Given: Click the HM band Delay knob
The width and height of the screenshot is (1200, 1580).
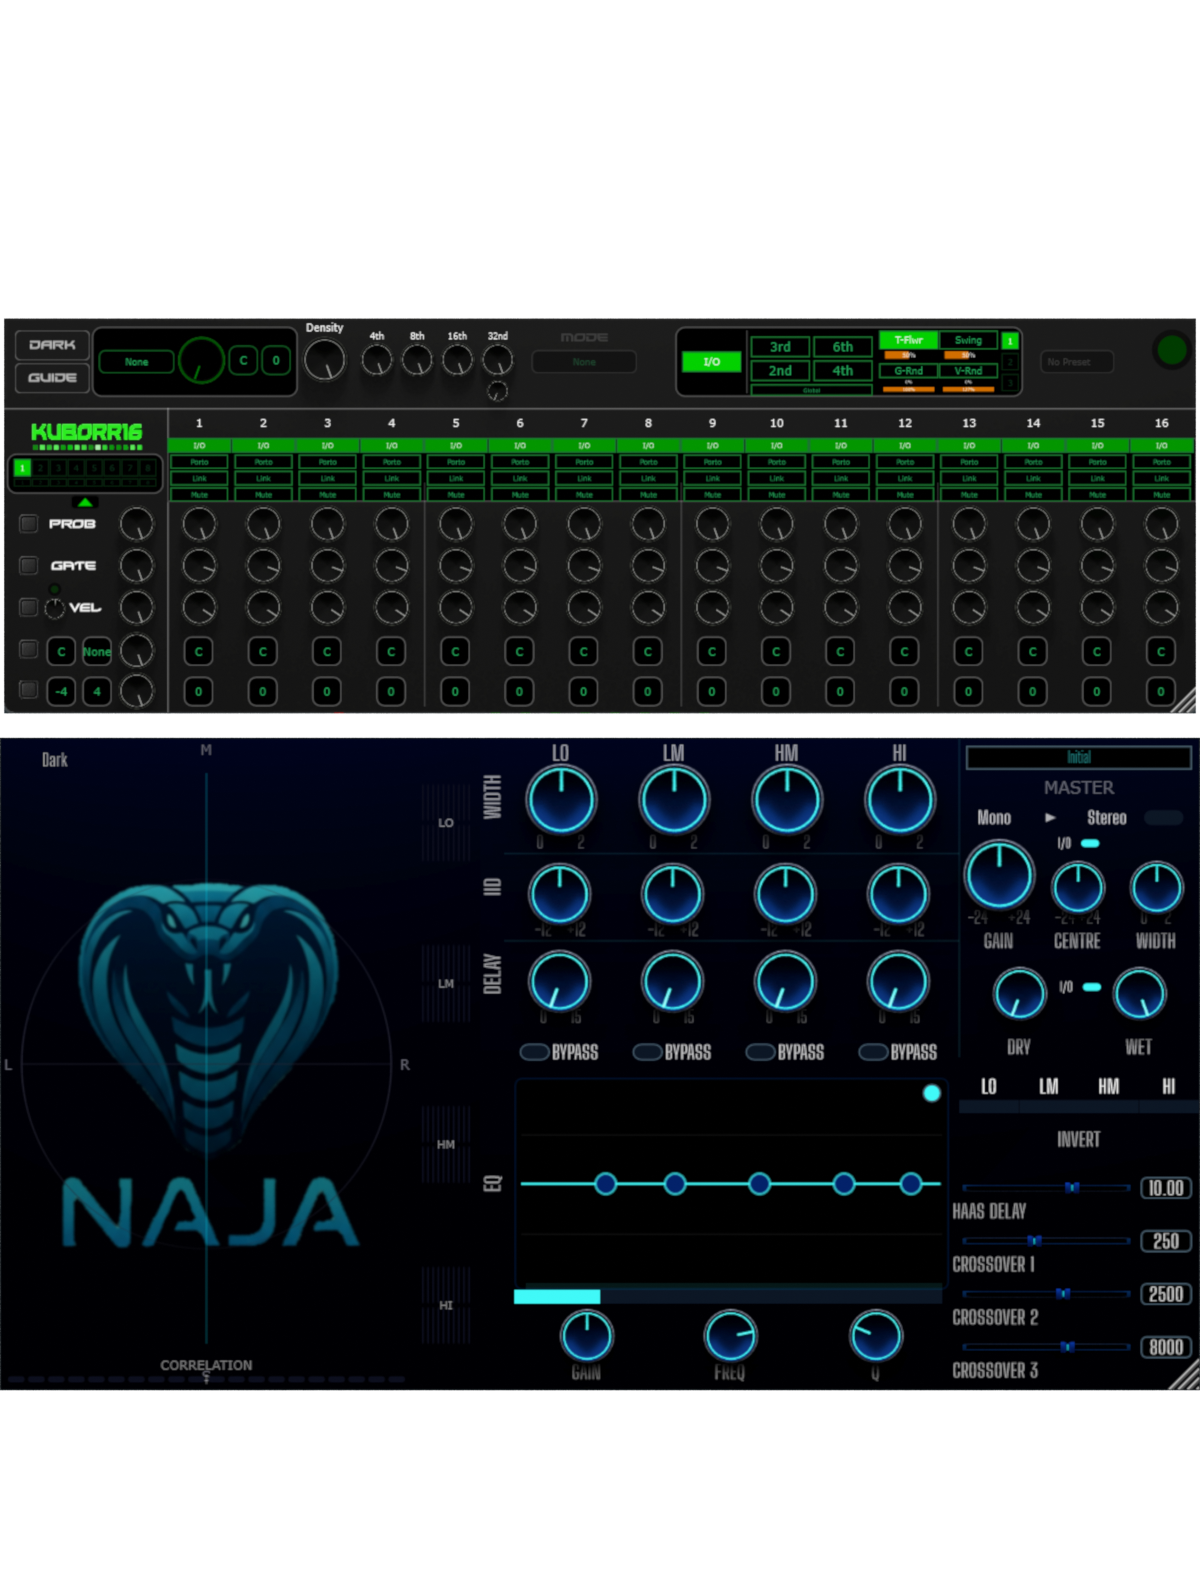Looking at the screenshot, I should [786, 982].
